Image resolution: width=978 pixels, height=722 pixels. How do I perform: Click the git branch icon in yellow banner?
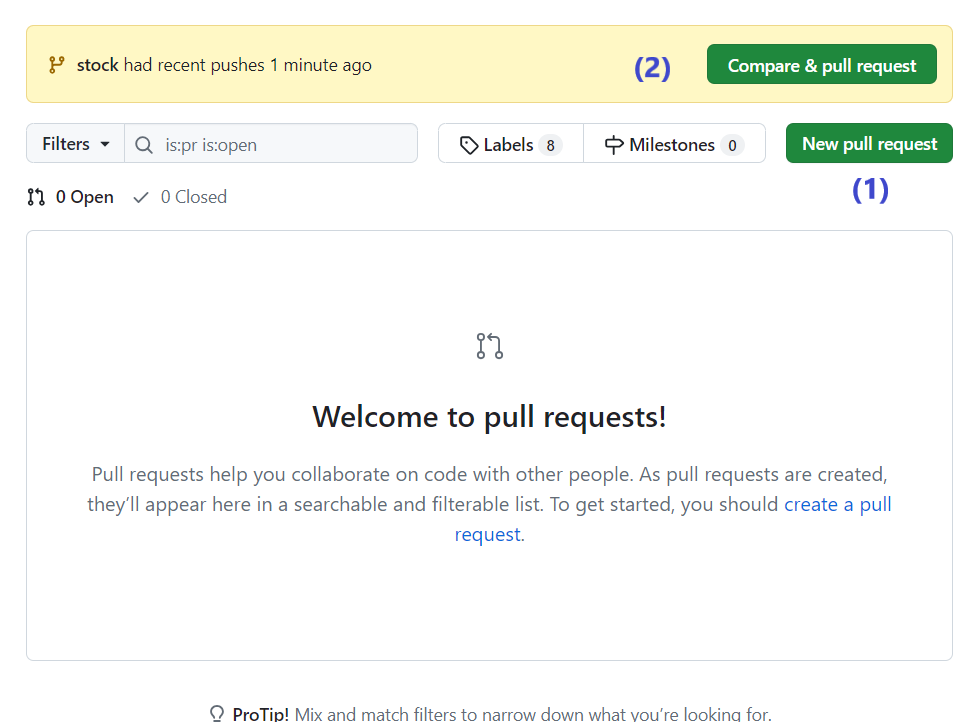tap(56, 65)
